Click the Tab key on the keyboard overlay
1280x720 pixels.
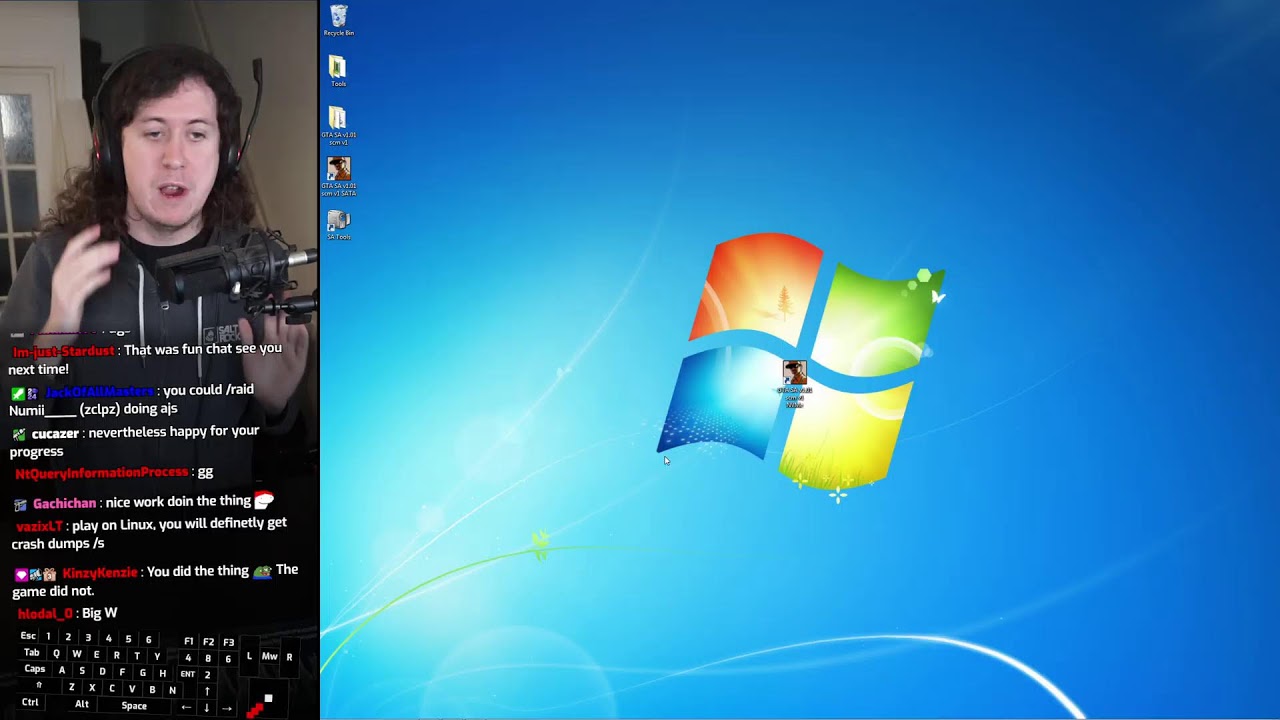coord(31,653)
